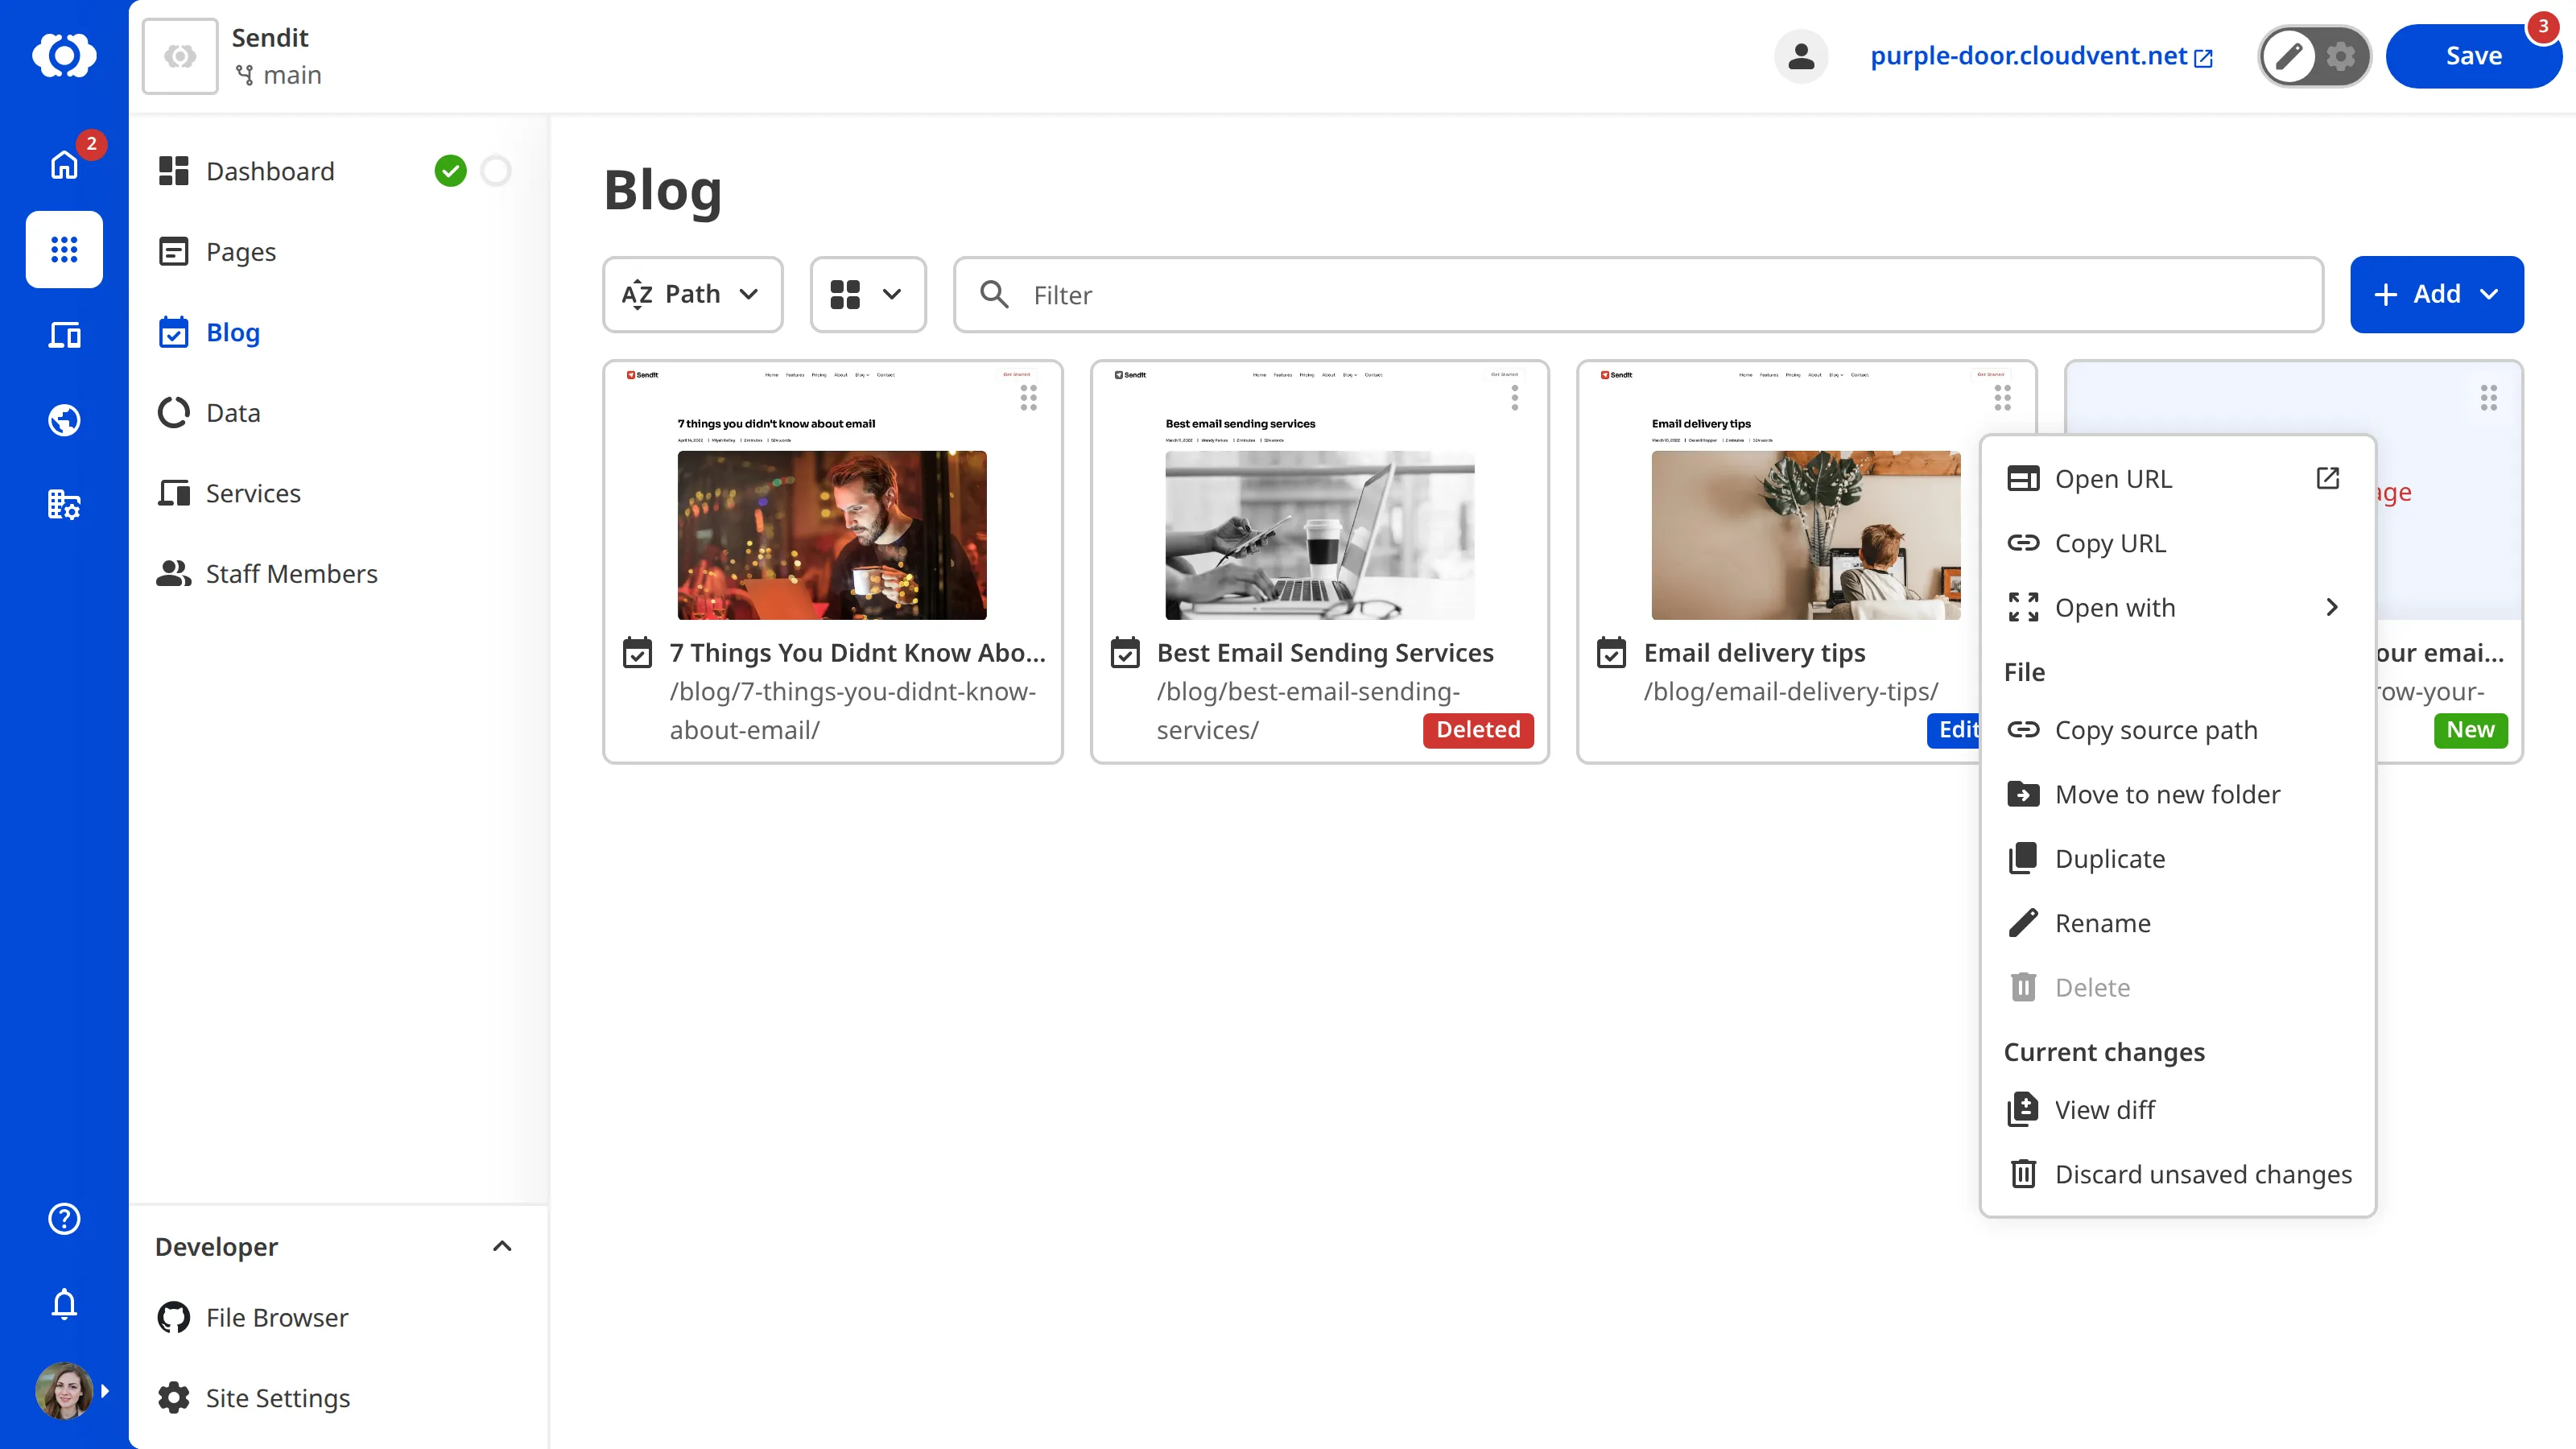Viewport: 2576px width, 1449px height.
Task: Open the organization settings building icon
Action: 64,505
